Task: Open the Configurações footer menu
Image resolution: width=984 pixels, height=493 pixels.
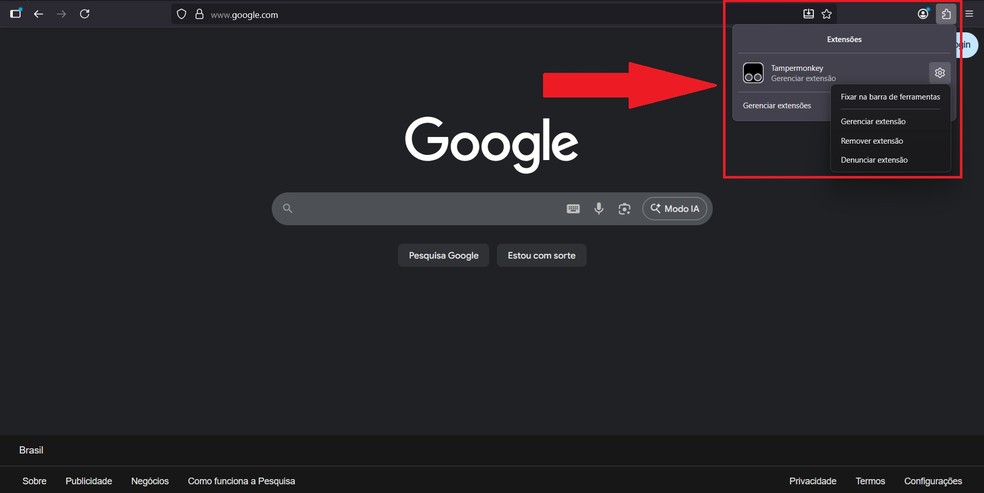Action: 933,481
